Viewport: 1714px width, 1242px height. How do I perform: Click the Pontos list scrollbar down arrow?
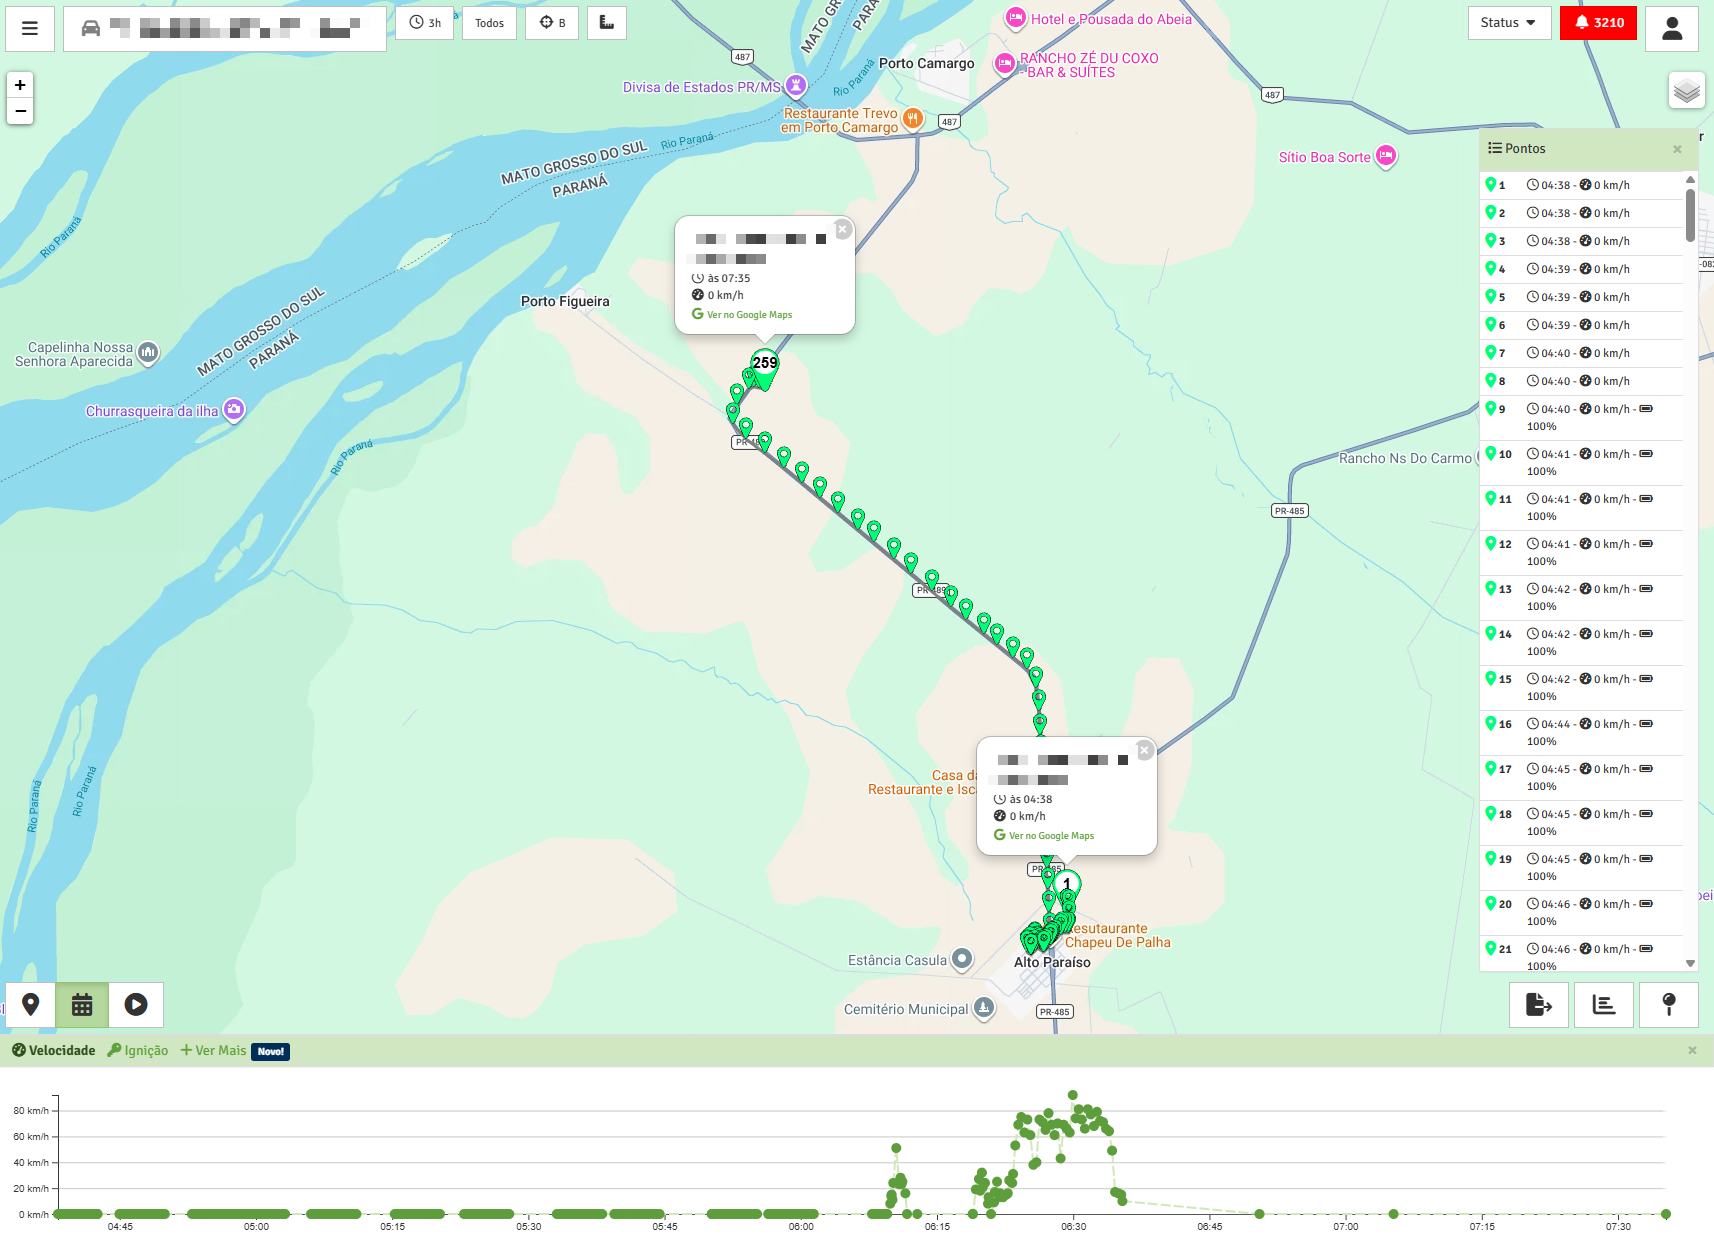(x=1690, y=964)
